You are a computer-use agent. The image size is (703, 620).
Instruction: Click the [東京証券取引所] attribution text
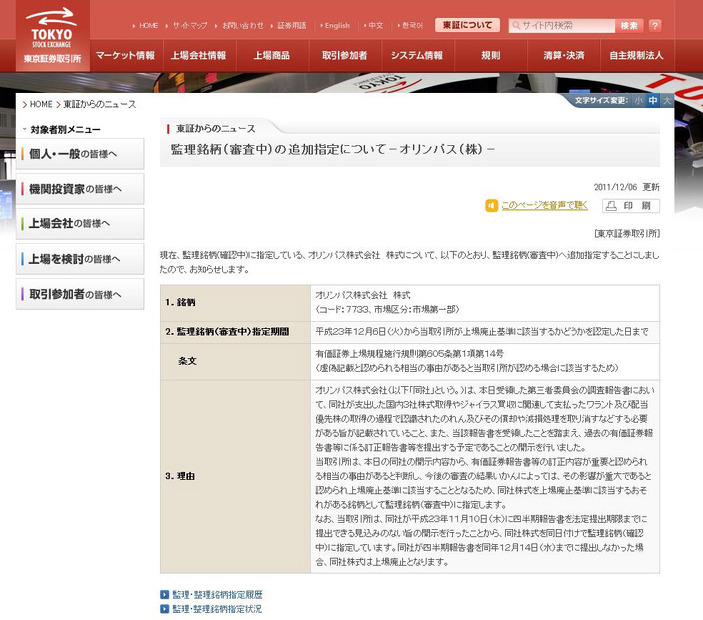[627, 234]
